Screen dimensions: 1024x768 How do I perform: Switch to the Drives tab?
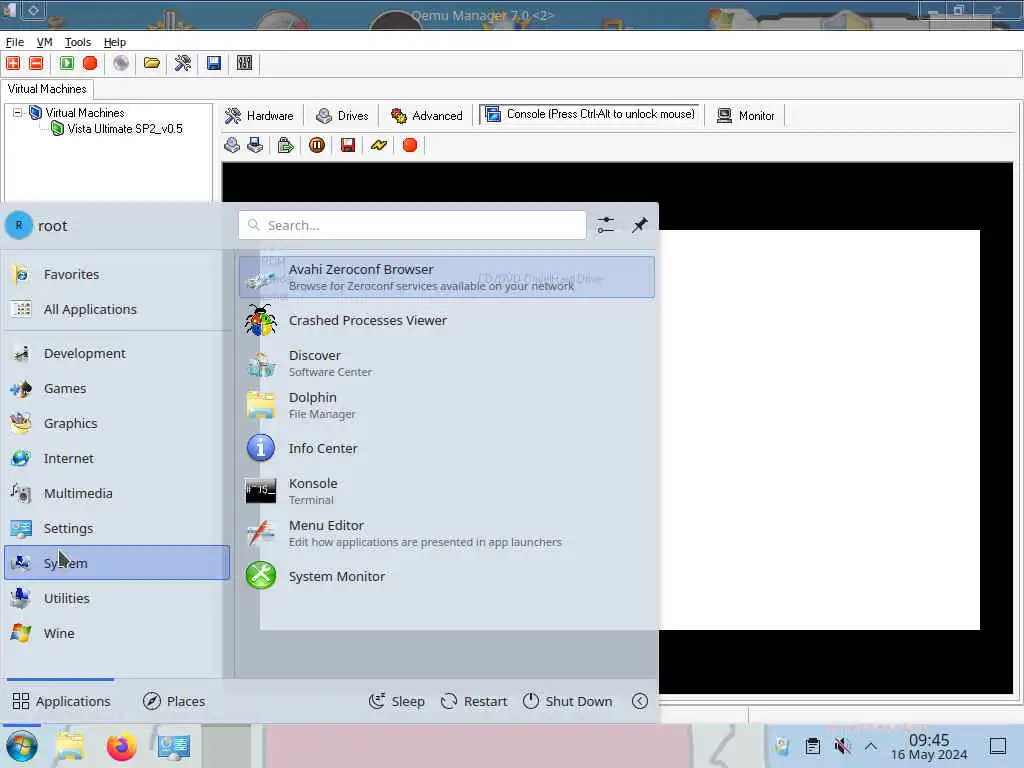pos(342,116)
